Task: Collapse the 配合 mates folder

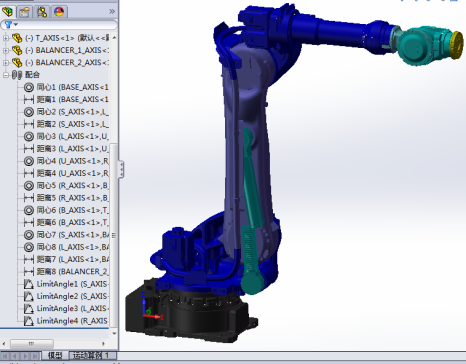Action: pos(6,75)
